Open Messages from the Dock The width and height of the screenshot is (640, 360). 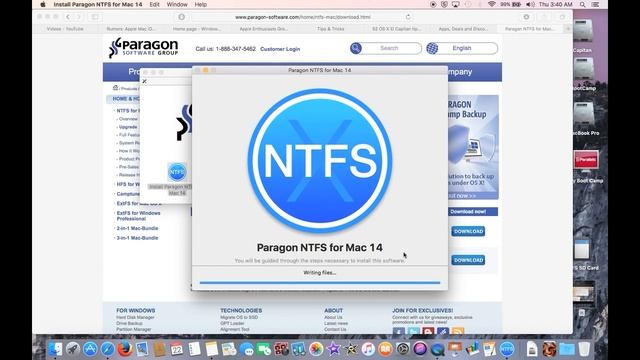tap(247, 349)
